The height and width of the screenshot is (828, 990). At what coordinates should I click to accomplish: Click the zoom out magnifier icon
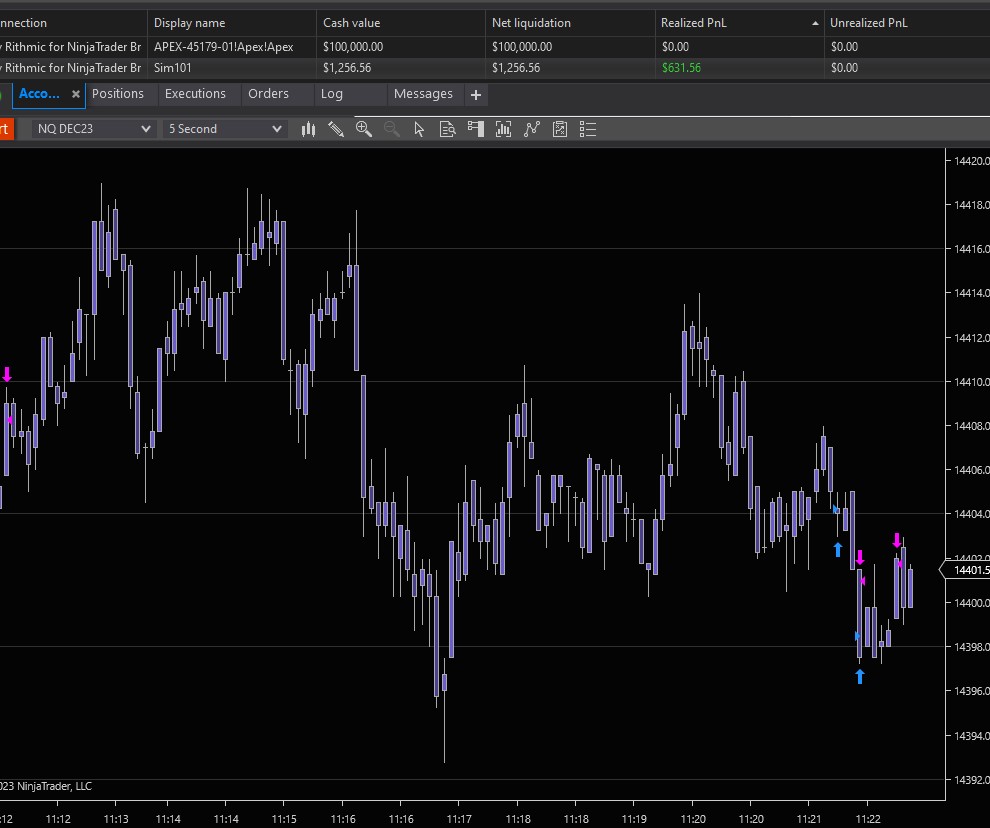point(392,129)
